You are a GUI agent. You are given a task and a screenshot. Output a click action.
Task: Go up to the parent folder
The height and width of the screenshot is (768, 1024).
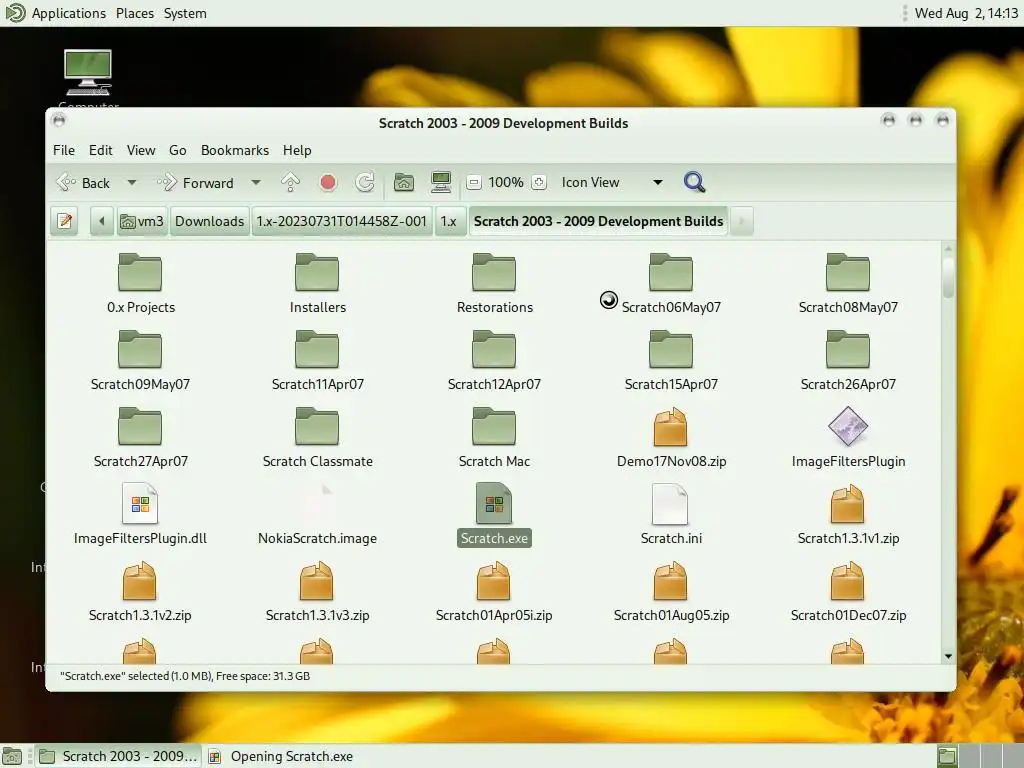pyautogui.click(x=290, y=182)
